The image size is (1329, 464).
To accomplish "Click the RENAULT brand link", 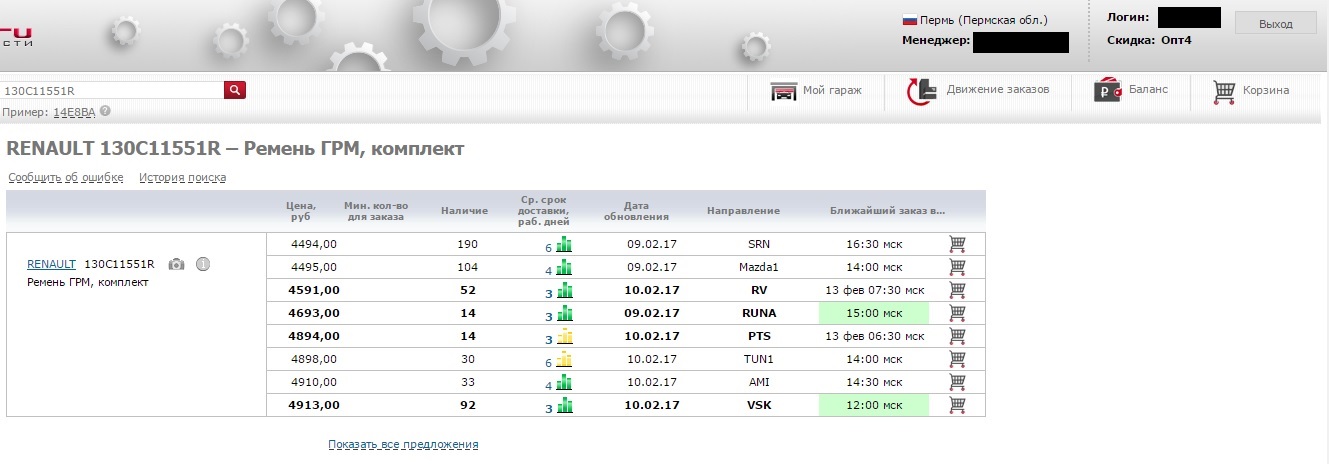I will (x=51, y=264).
